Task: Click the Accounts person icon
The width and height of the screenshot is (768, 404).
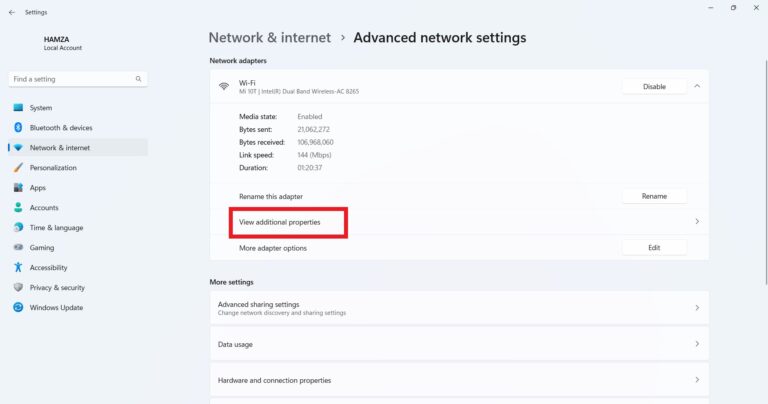Action: tap(18, 208)
